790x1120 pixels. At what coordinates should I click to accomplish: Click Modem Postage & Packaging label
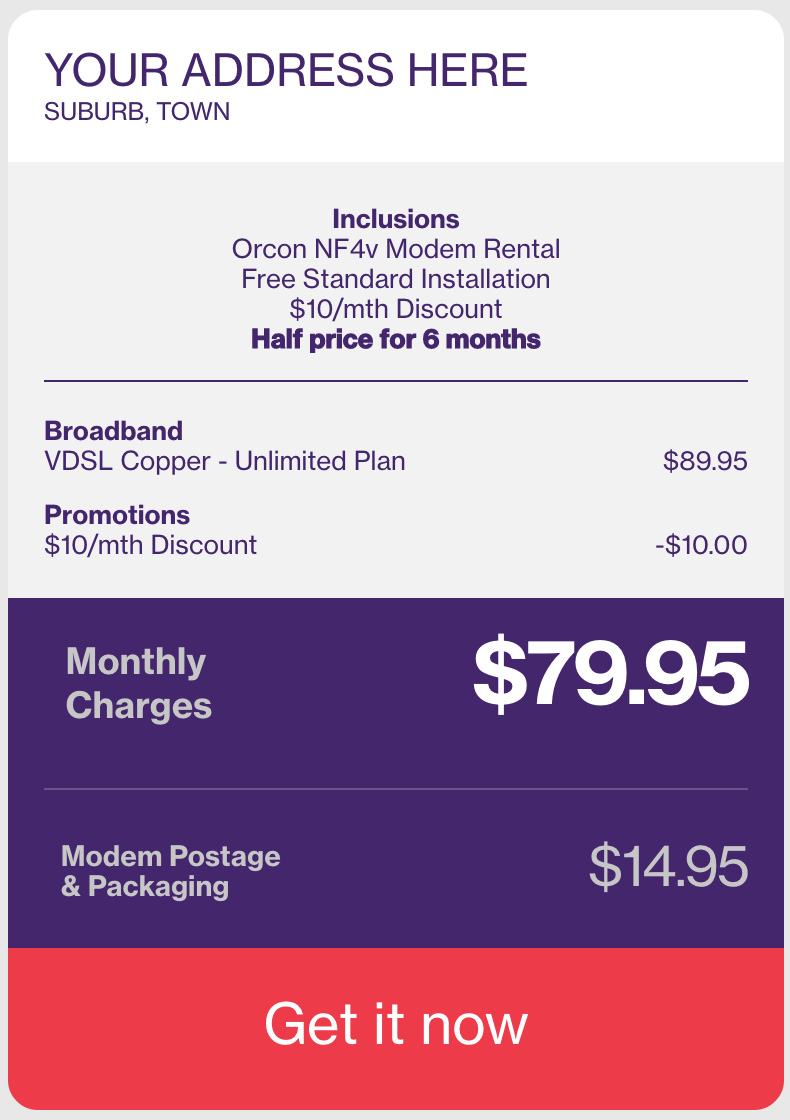pos(171,871)
